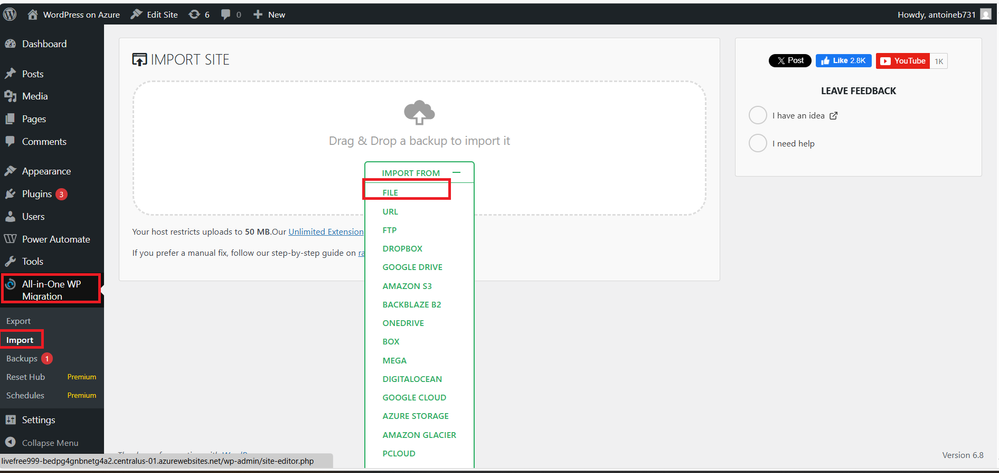Select MEGA import option
Screen dimensions: 999x473
394,360
